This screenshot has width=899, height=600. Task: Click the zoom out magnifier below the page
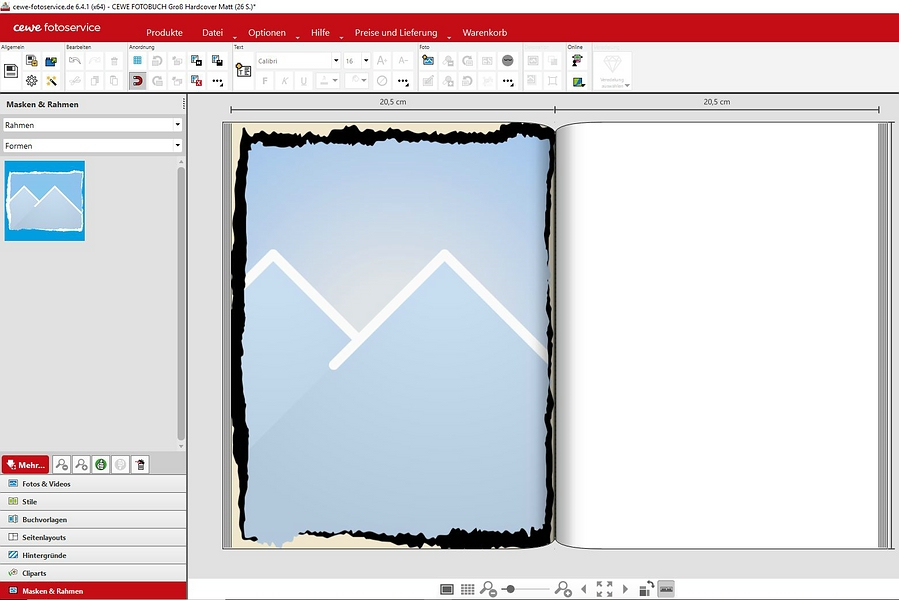[x=488, y=589]
